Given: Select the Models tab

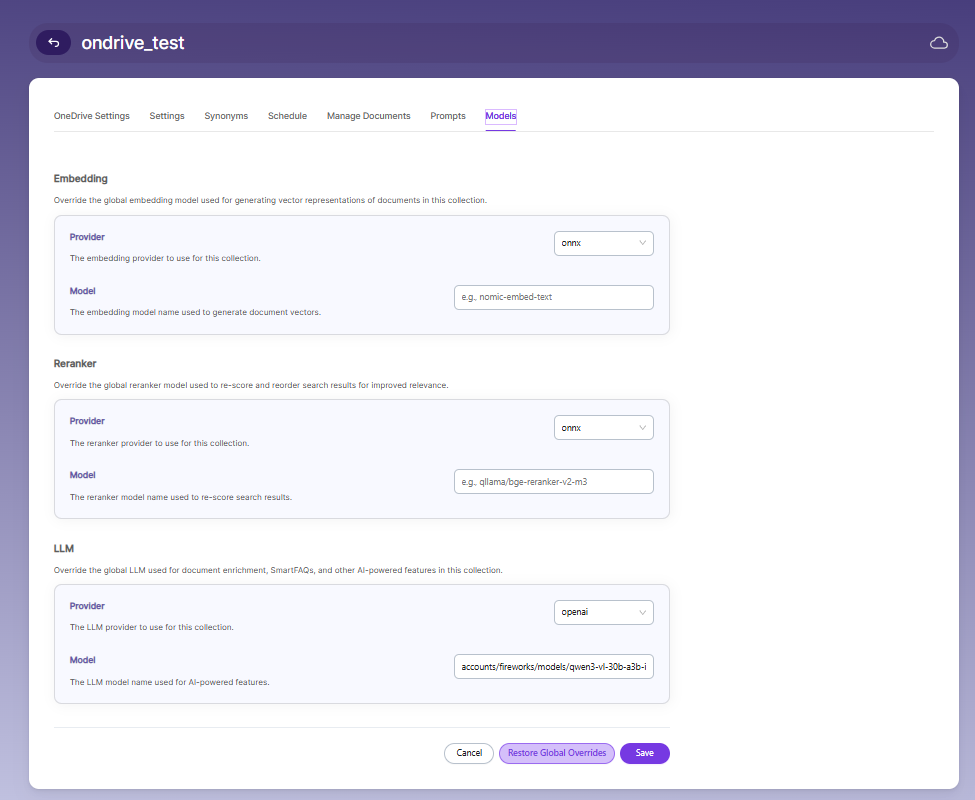Looking at the screenshot, I should coord(501,116).
